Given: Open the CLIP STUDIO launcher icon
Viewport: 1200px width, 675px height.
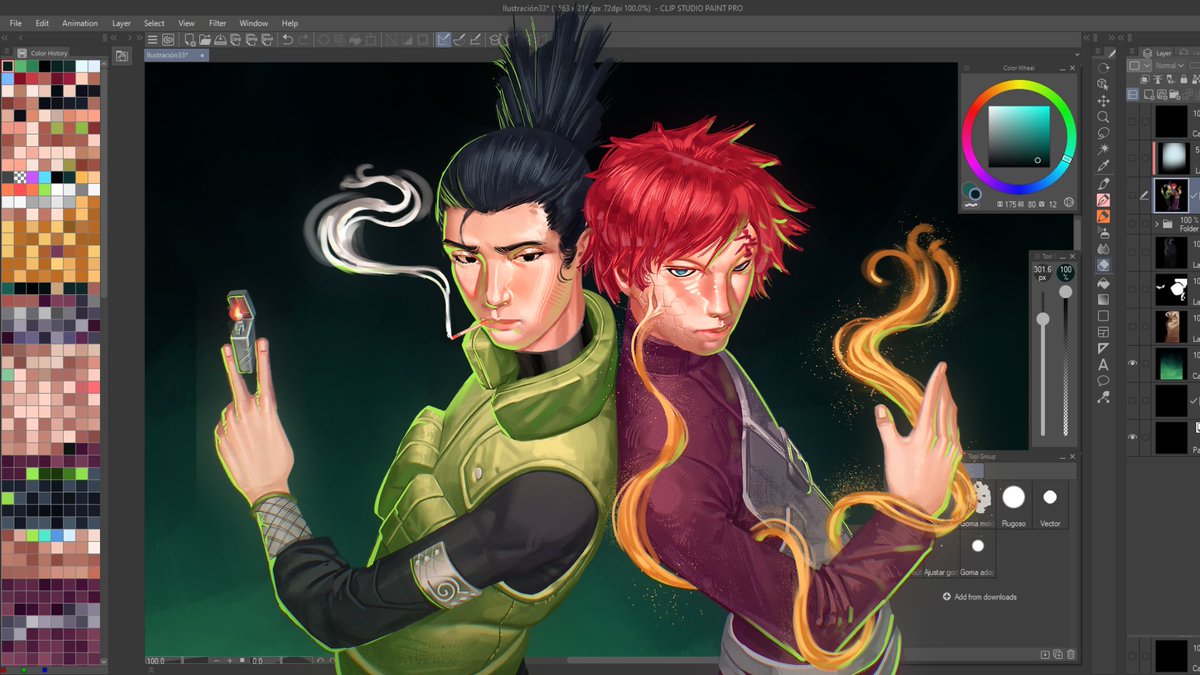Looking at the screenshot, I should 168,40.
